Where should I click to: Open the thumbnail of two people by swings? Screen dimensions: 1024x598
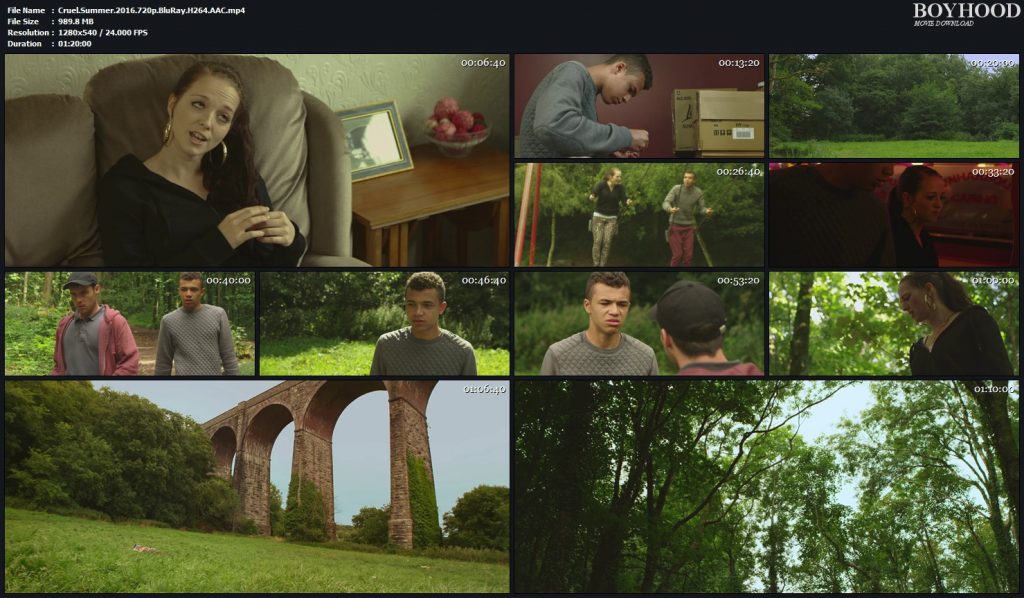(x=639, y=214)
